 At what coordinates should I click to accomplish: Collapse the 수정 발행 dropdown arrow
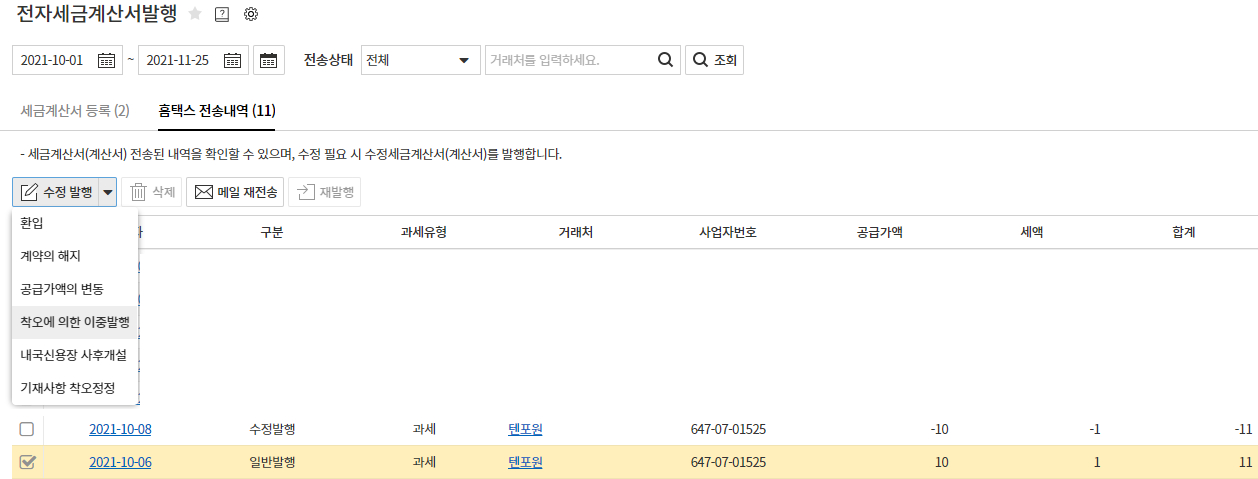(108, 192)
